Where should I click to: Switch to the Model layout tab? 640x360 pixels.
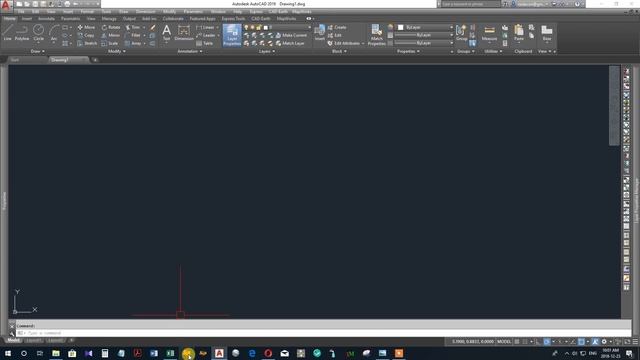click(13, 340)
